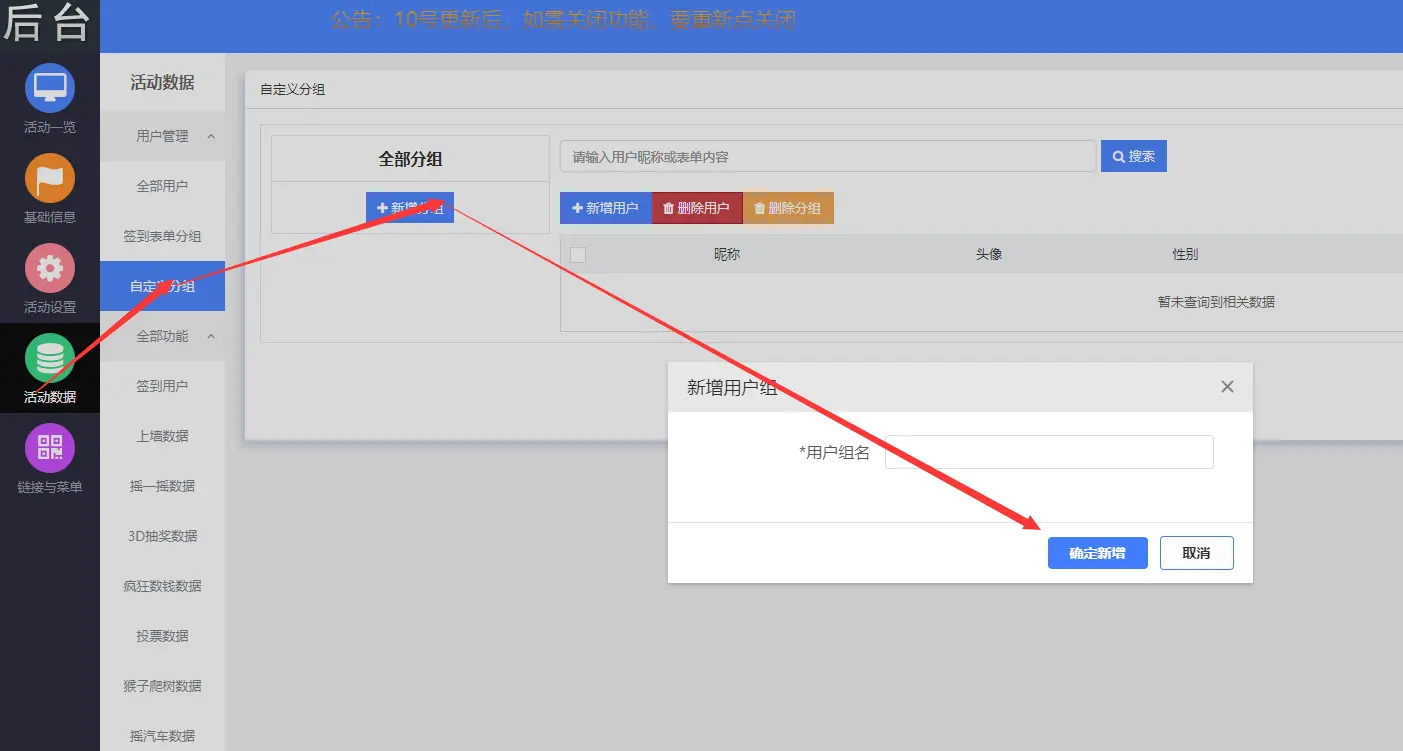
Task: Open 全部用户 in the side menu
Action: point(162,186)
